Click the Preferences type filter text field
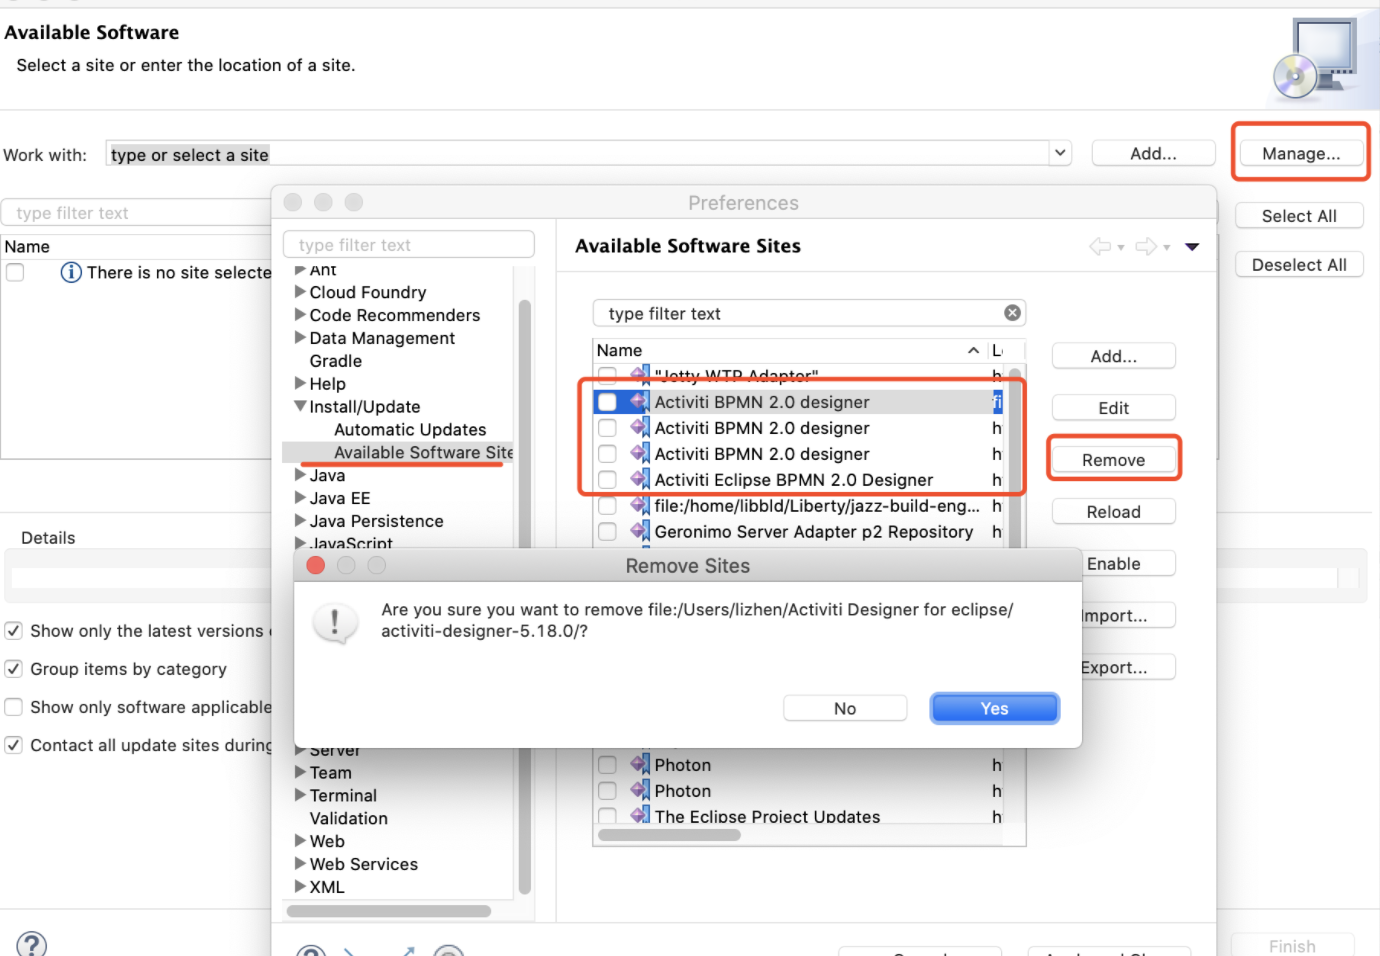Screen dimensions: 1380x956 [409, 245]
